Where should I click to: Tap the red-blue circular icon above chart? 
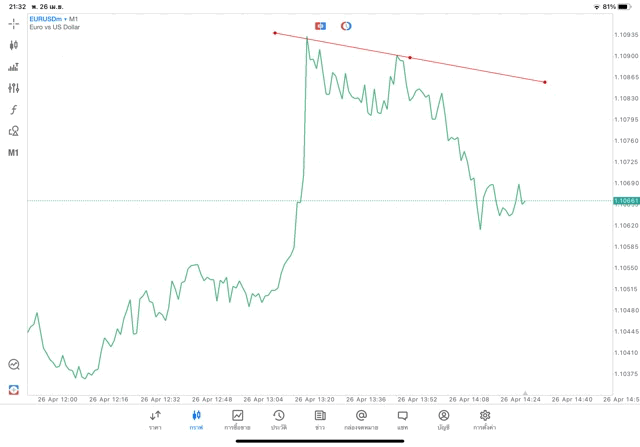tap(346, 25)
